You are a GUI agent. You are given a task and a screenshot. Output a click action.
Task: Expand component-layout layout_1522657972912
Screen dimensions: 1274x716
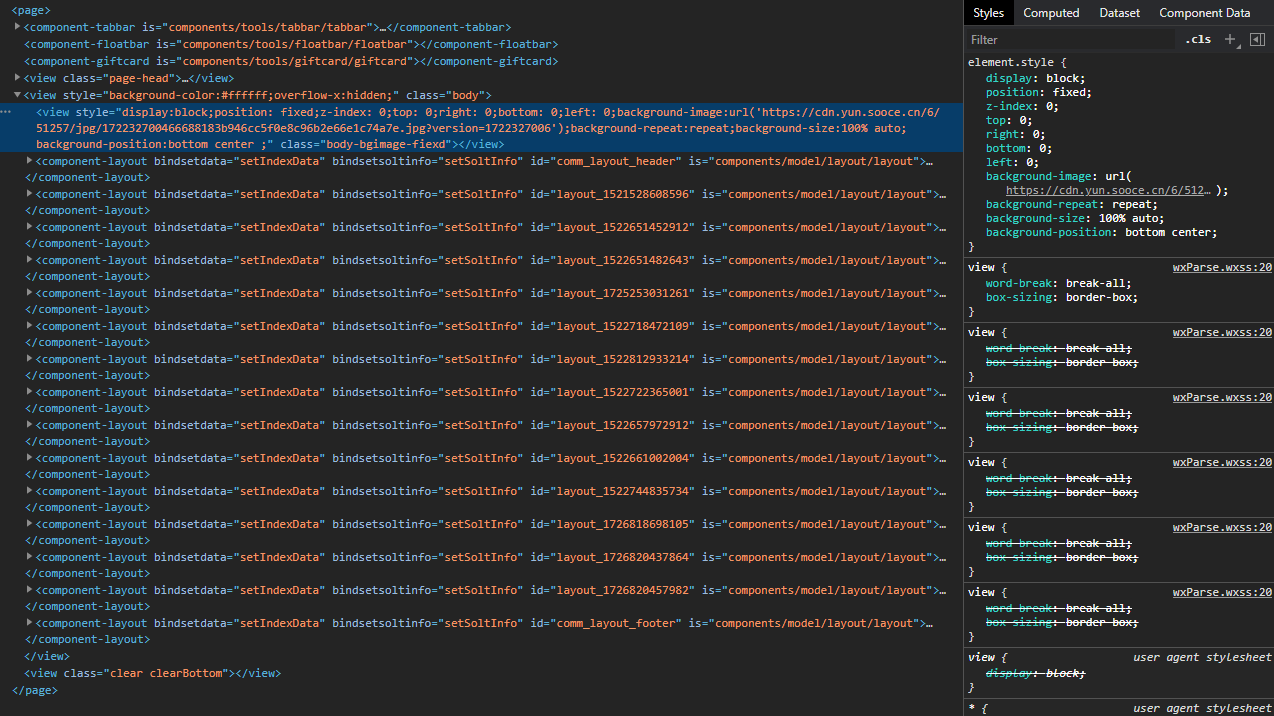click(x=30, y=424)
